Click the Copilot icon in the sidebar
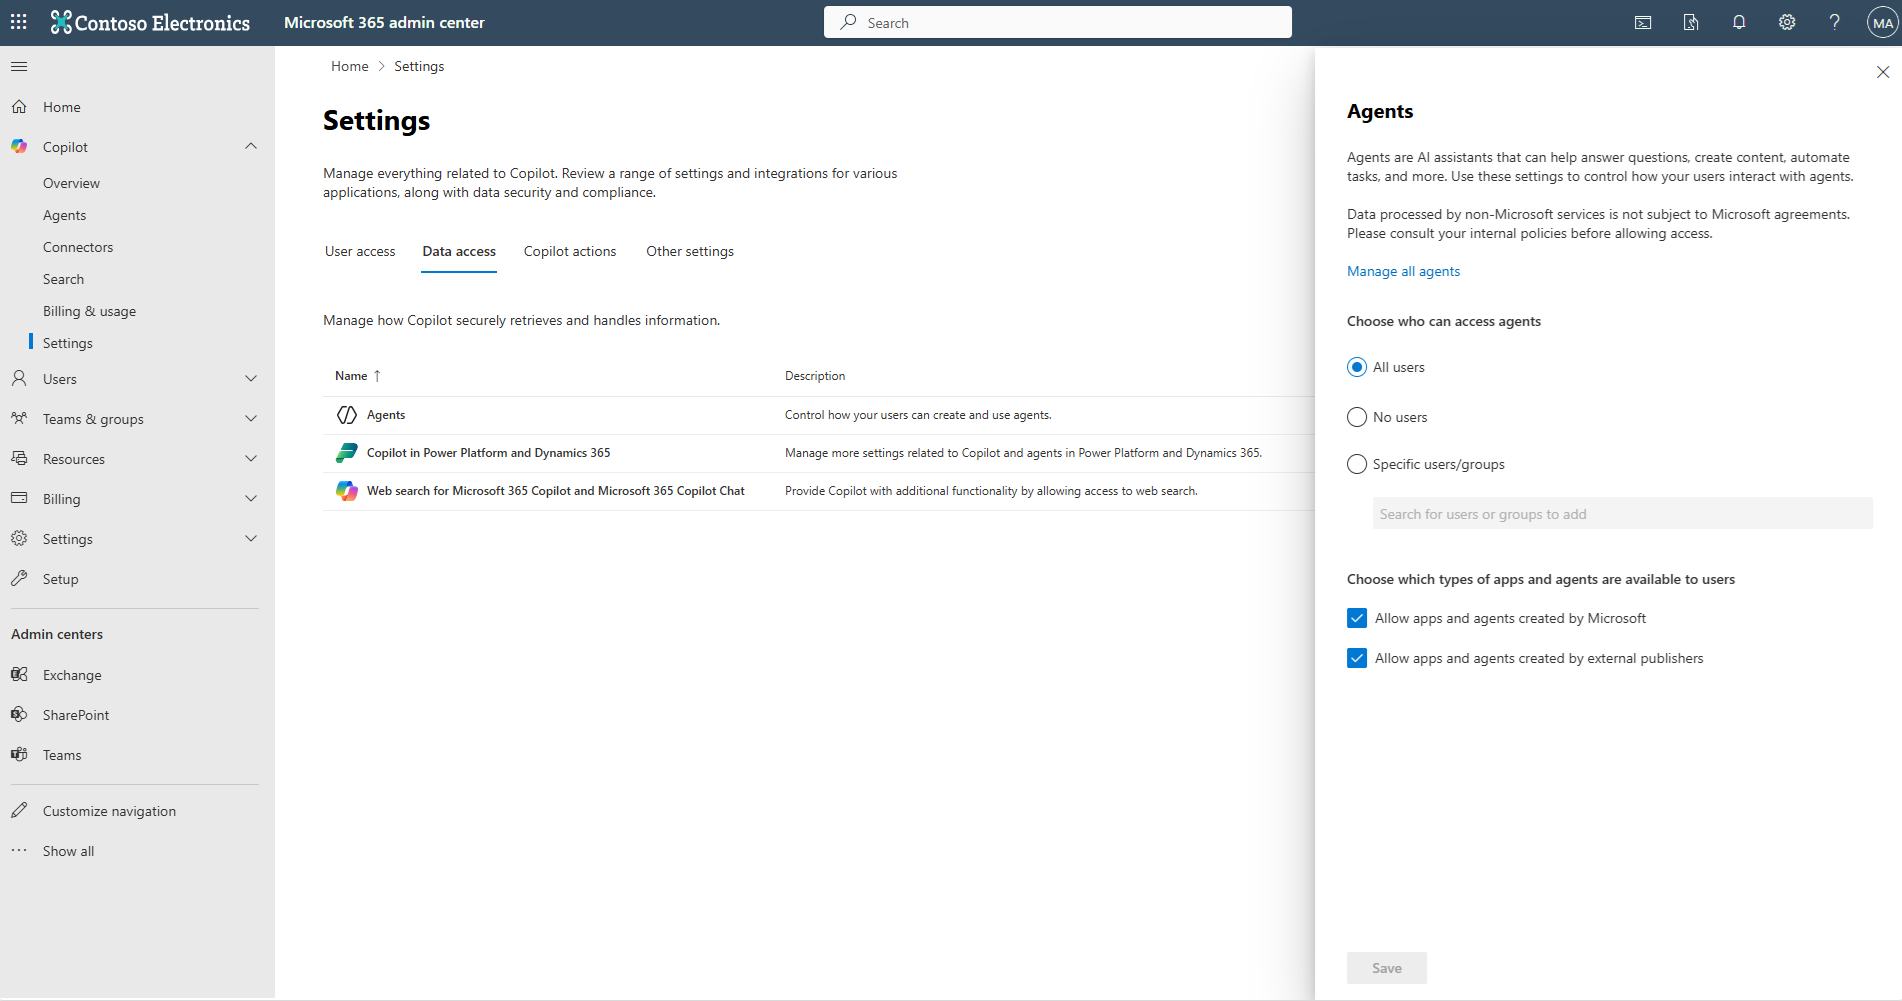Viewport: 1902px width, 1001px height. tap(19, 146)
